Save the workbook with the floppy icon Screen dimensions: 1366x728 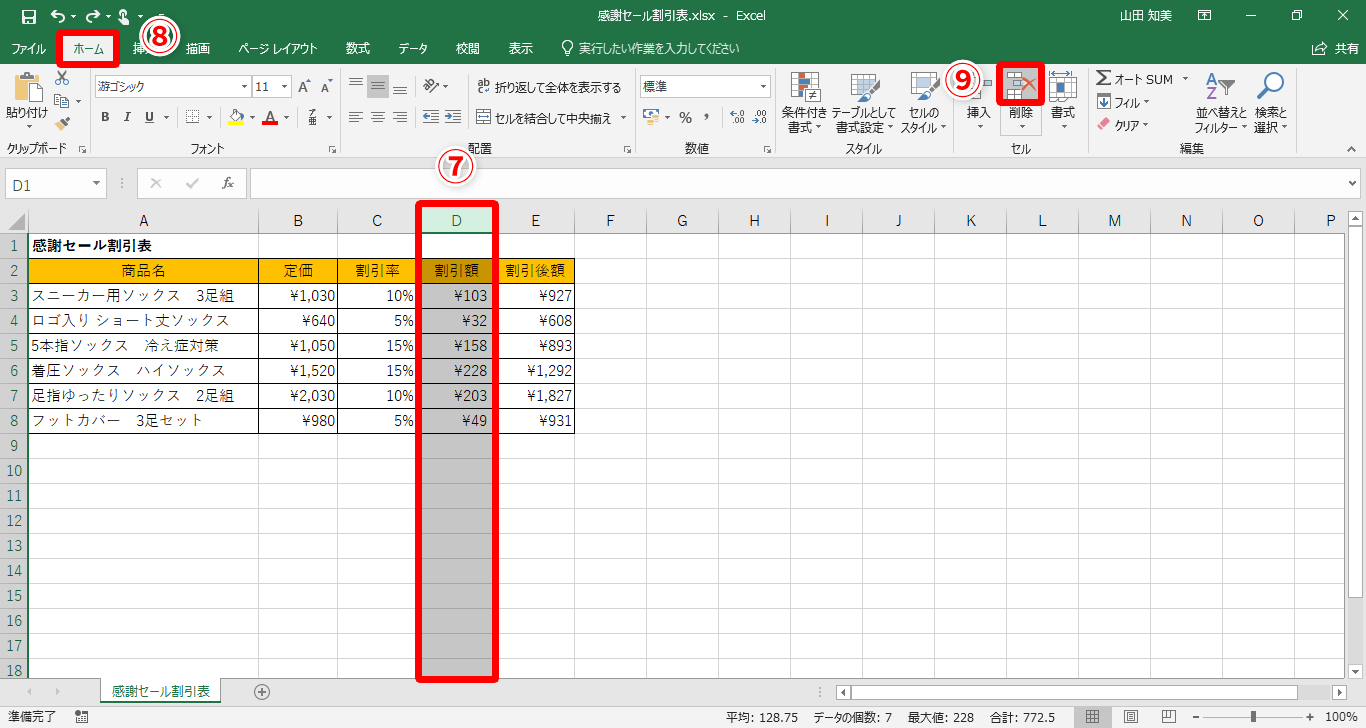tap(29, 16)
